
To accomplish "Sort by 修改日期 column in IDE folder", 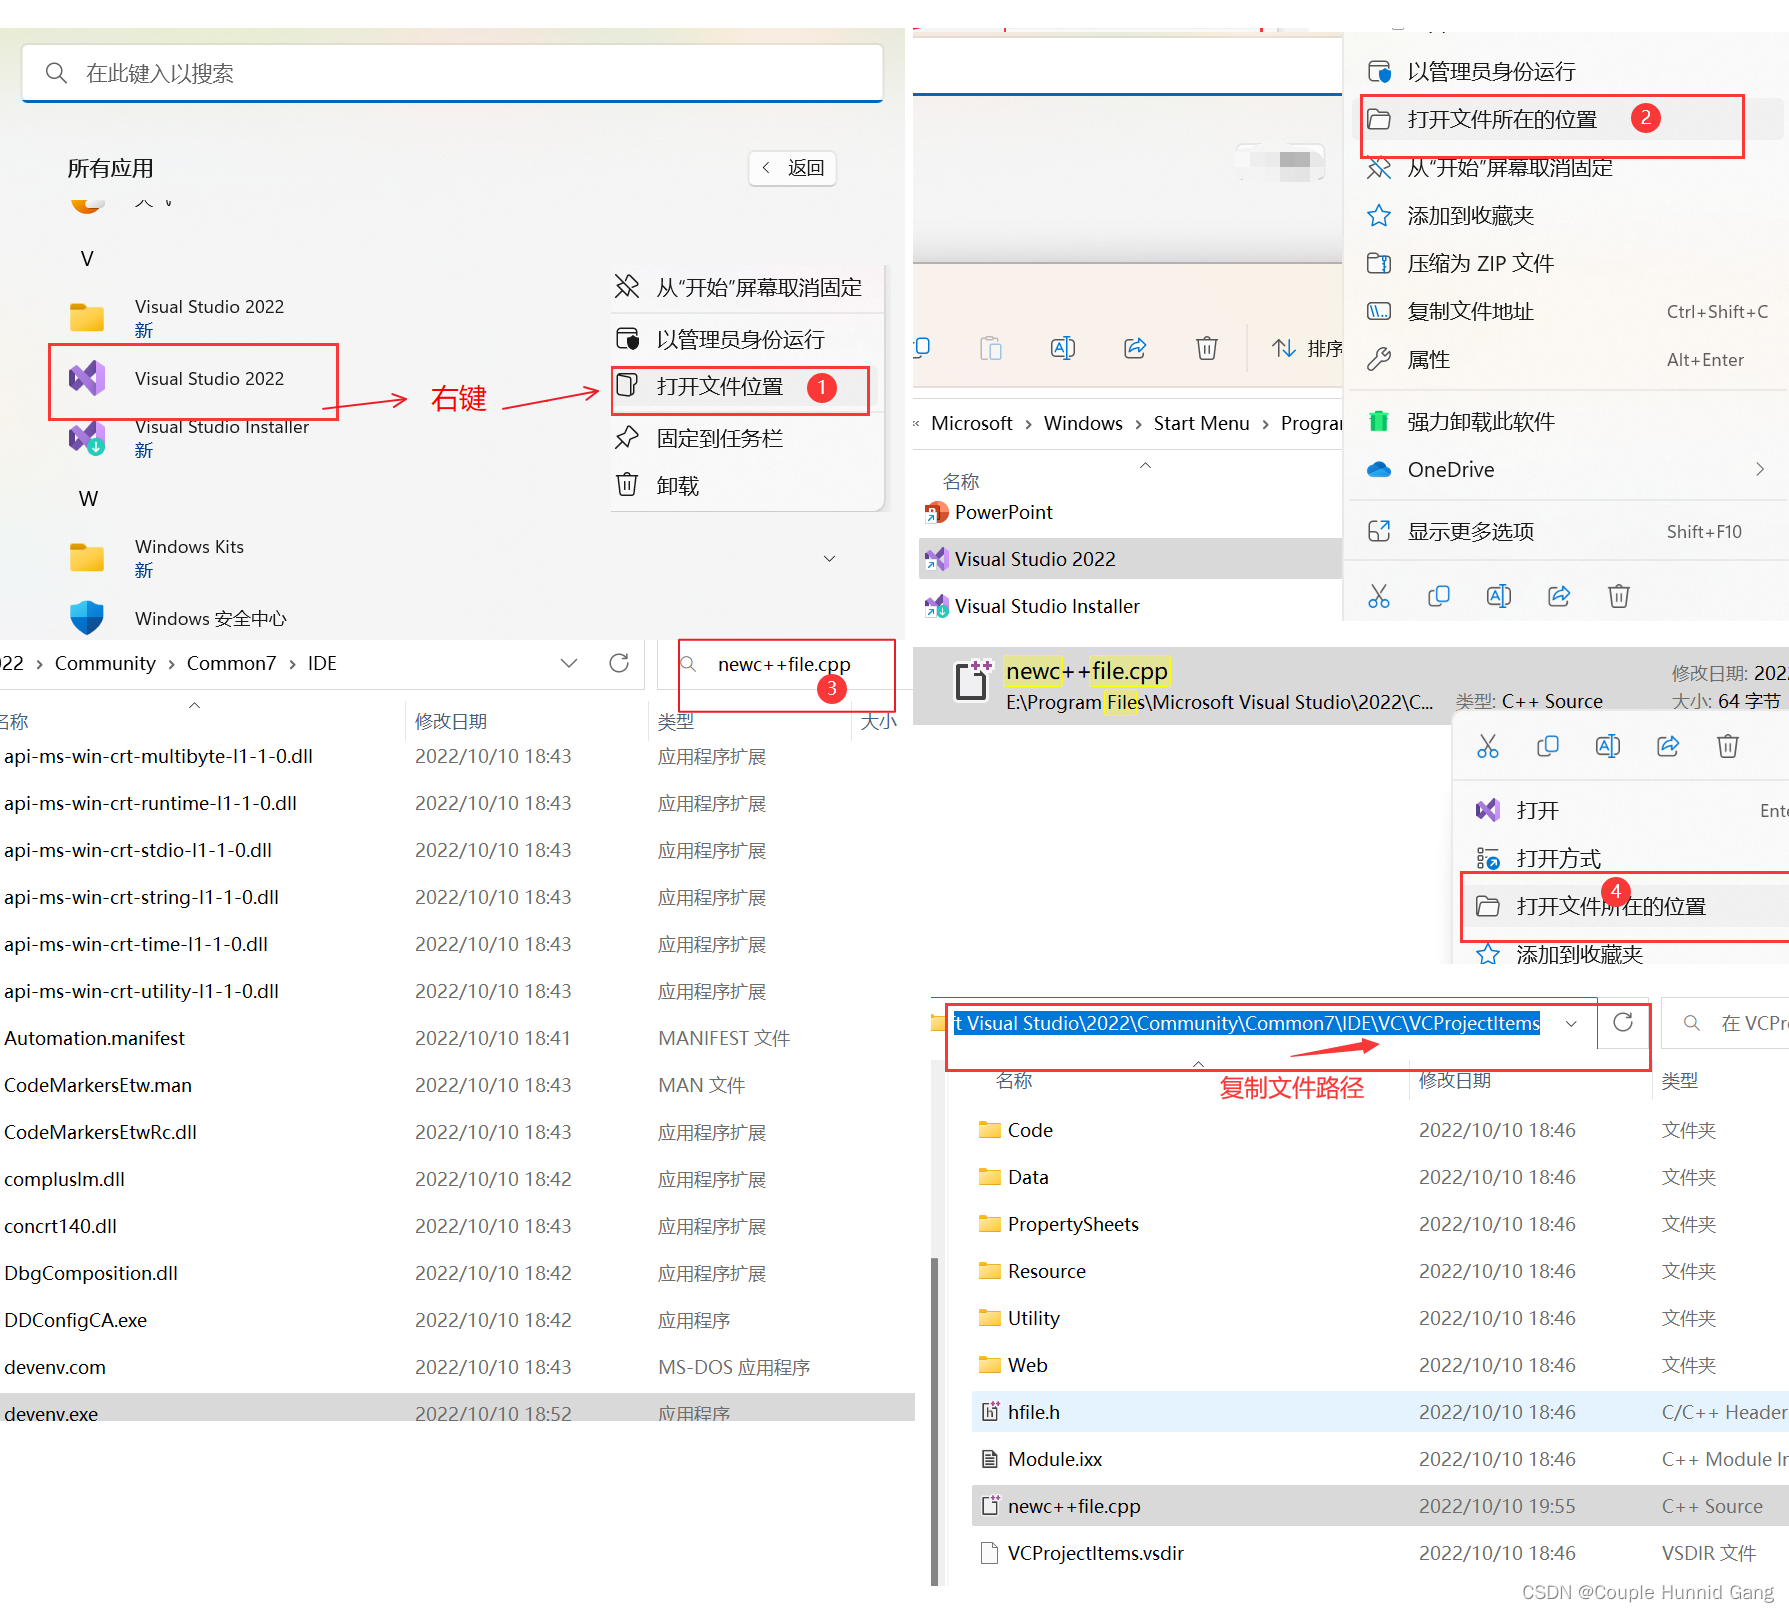I will pyautogui.click(x=451, y=721).
